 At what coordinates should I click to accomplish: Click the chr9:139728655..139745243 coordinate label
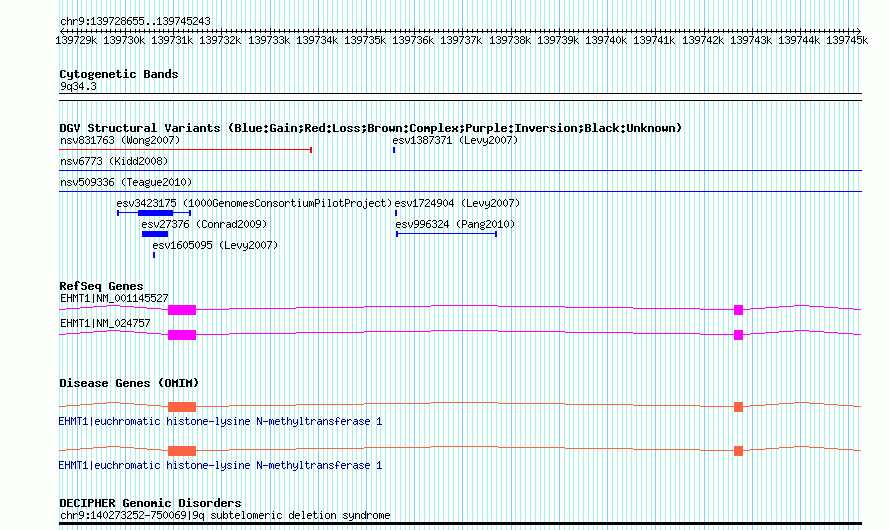pos(135,21)
